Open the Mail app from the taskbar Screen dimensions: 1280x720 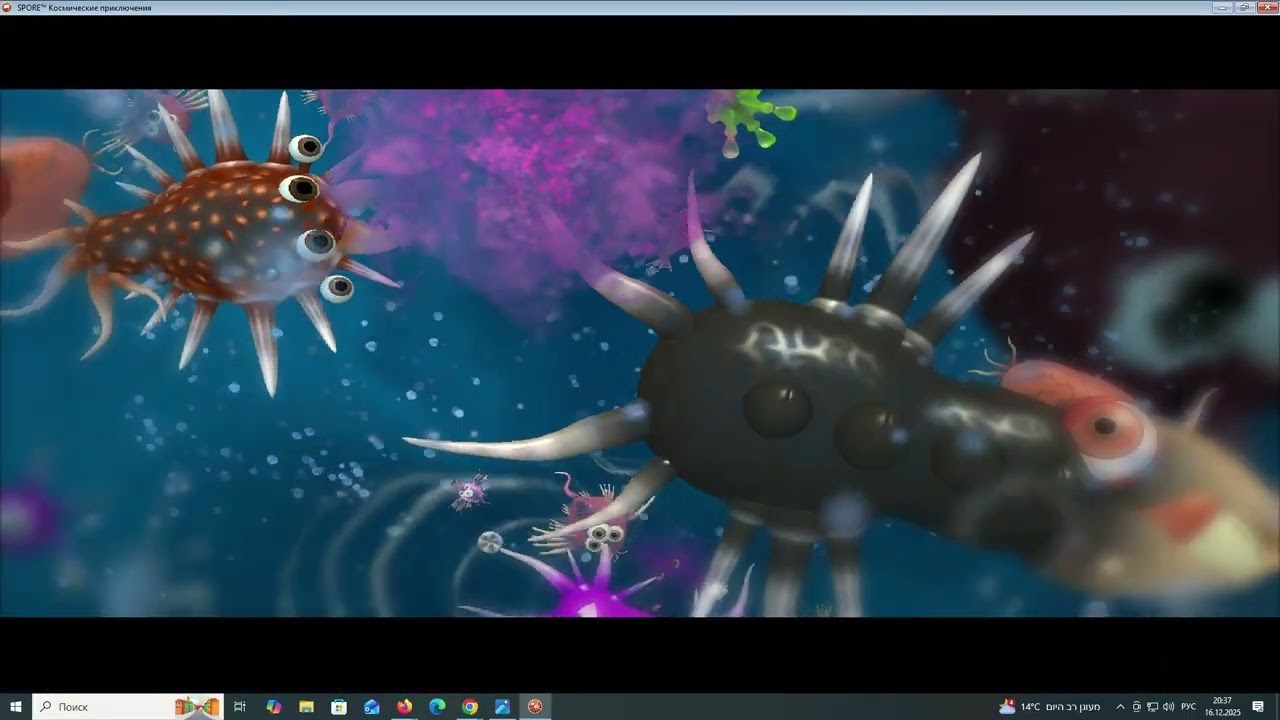click(372, 707)
